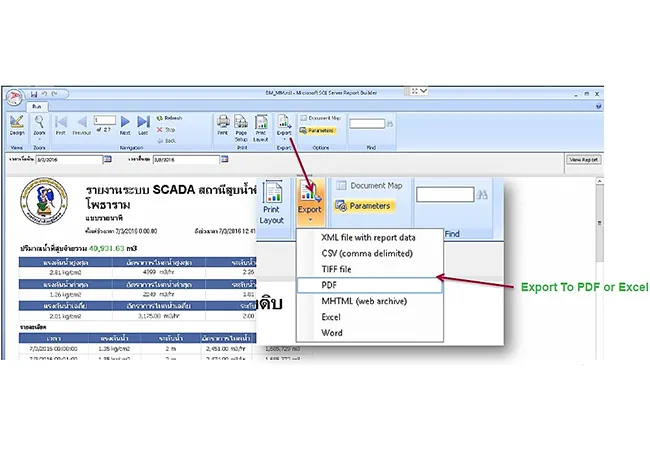This screenshot has width=650, height=450.
Task: Open calendar picker for the start date
Action: tap(107, 159)
